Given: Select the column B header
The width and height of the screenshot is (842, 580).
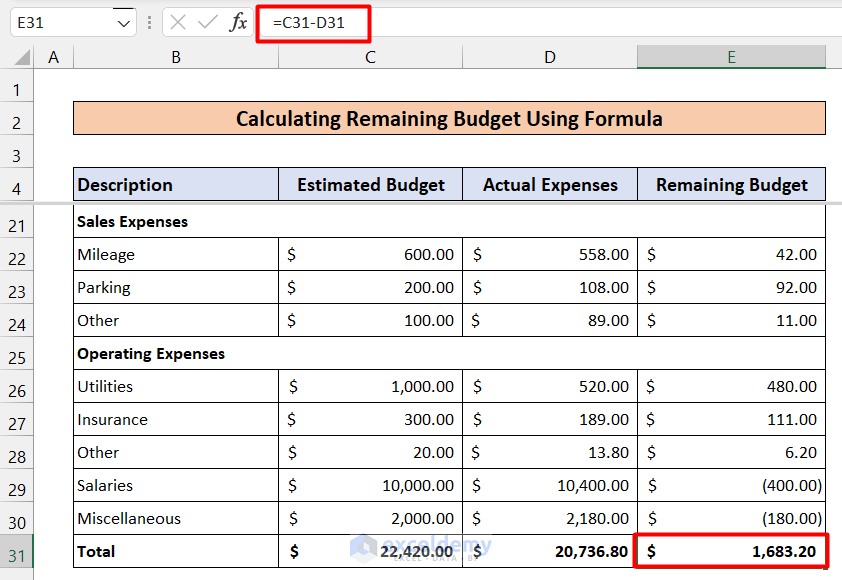Looking at the screenshot, I should tap(176, 57).
